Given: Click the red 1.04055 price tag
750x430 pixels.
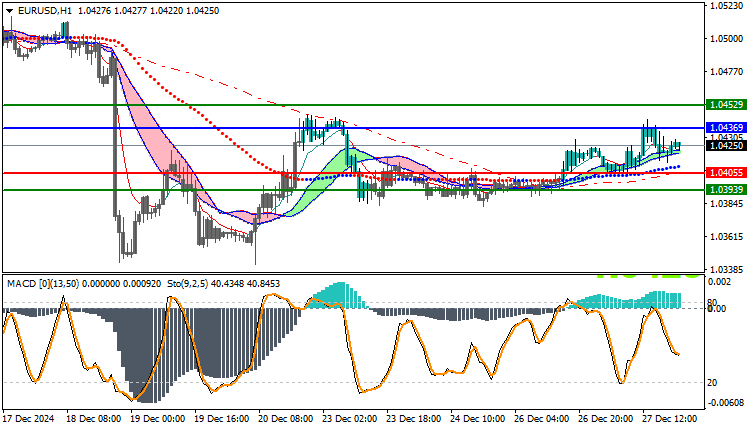Looking at the screenshot, I should [726, 173].
